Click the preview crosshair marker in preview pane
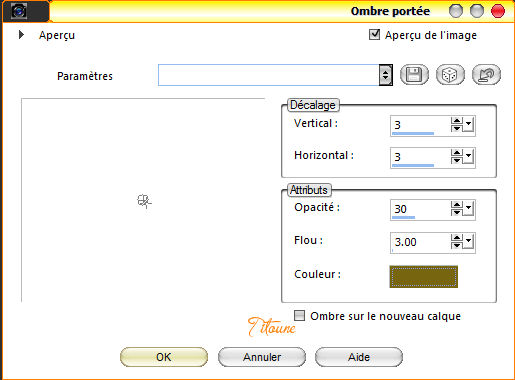The height and width of the screenshot is (380, 515). click(144, 201)
